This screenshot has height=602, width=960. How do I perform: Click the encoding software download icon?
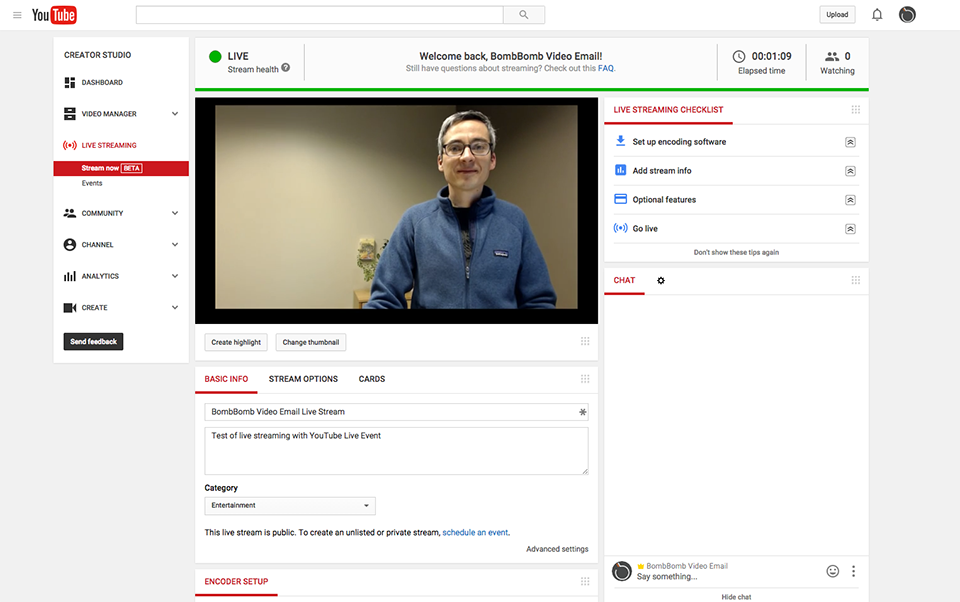pyautogui.click(x=620, y=141)
